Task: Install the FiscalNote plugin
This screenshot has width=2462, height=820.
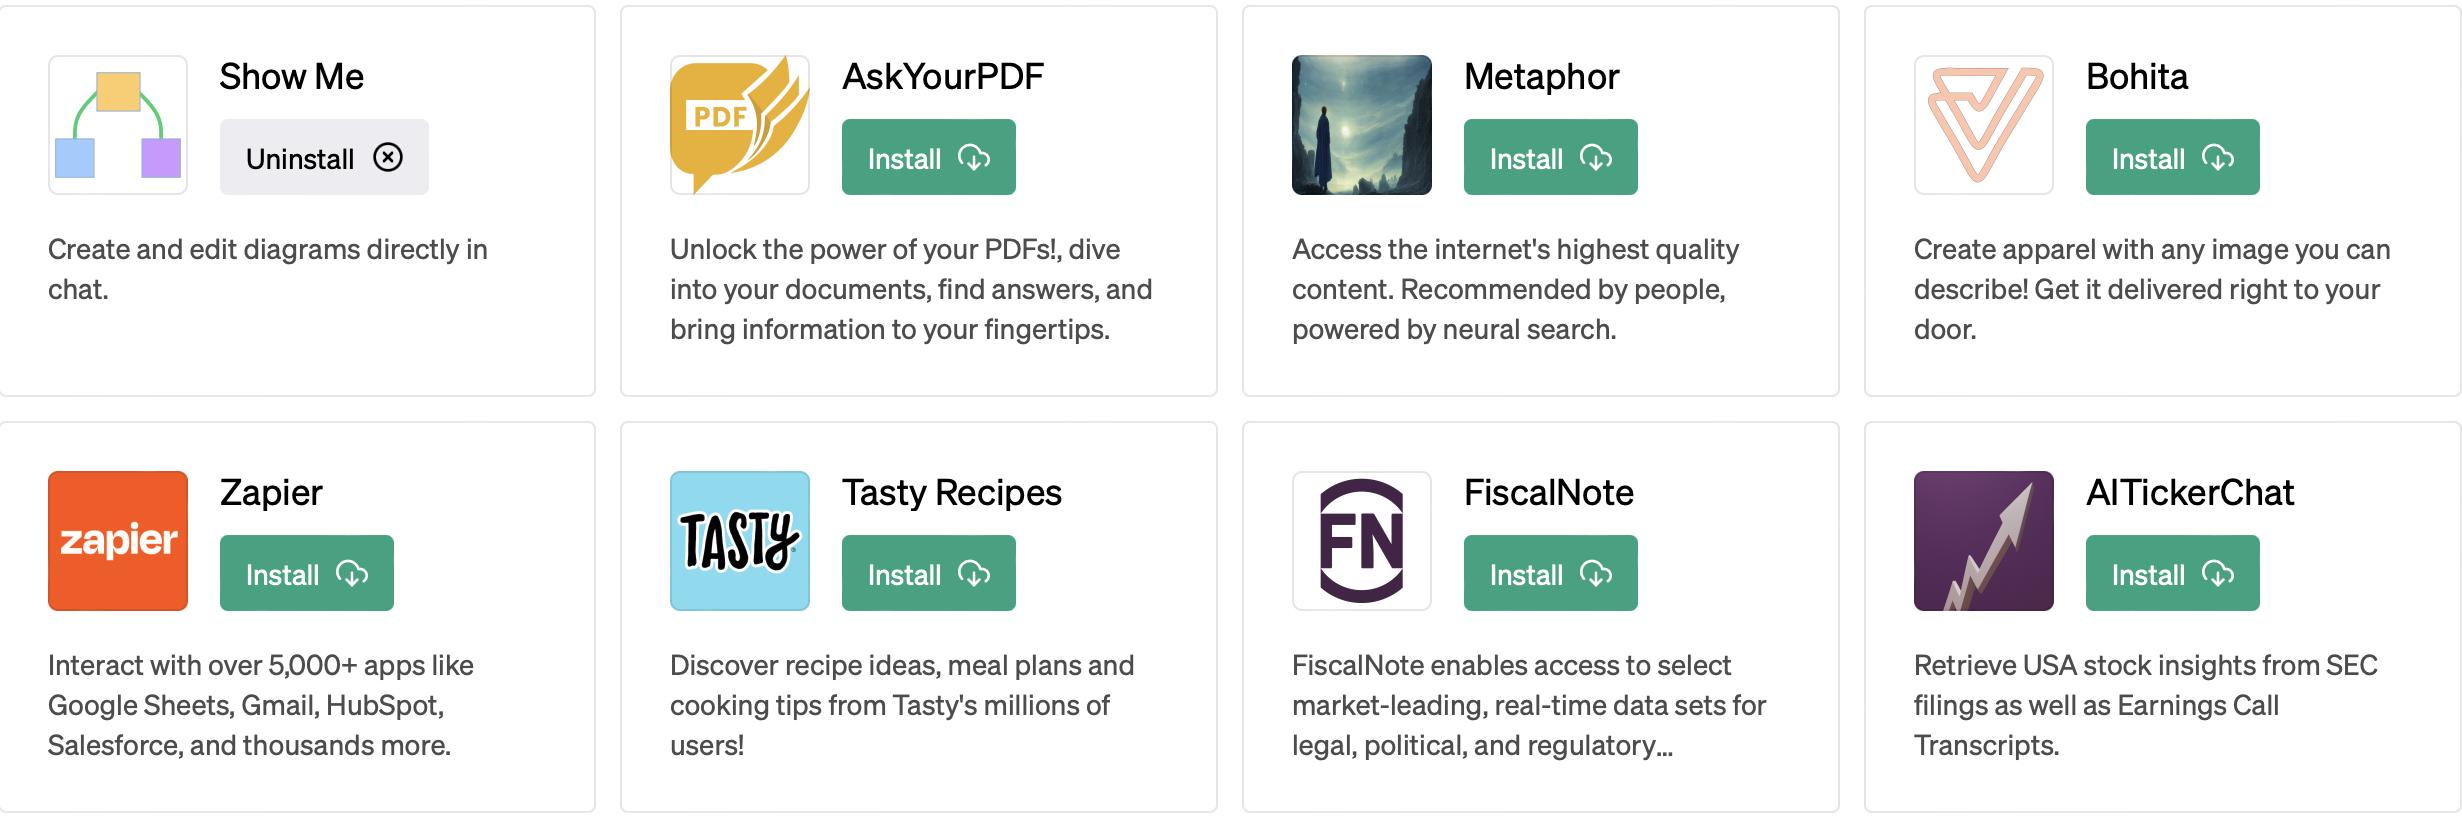Action: point(1550,574)
